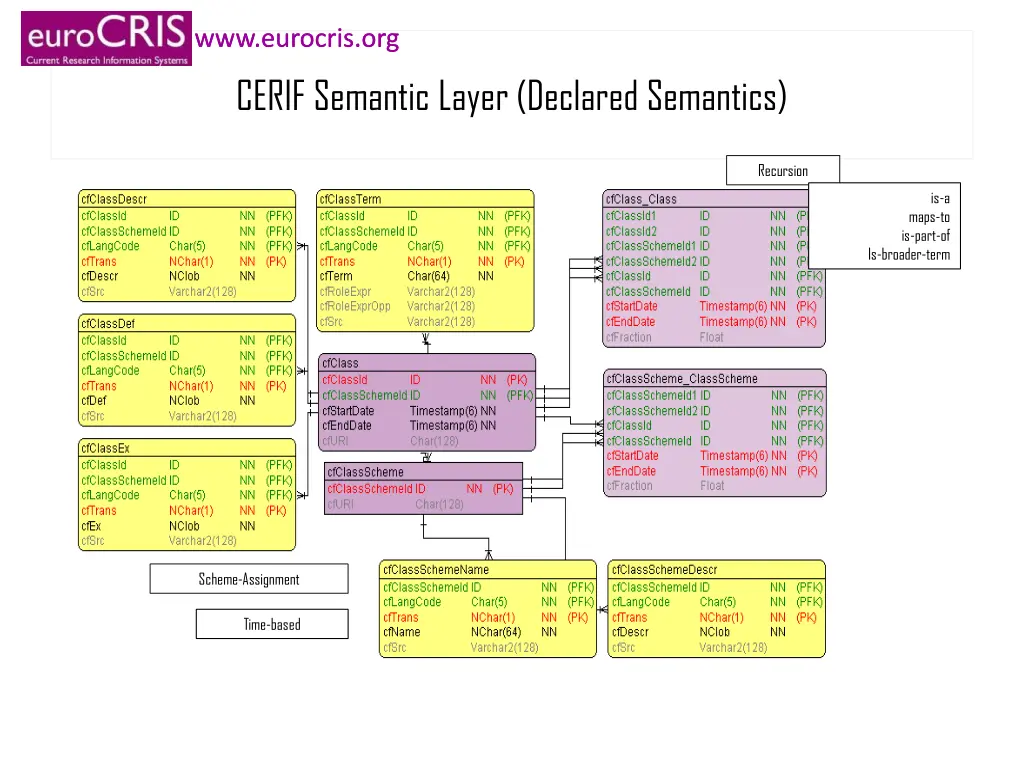1024x768 pixels.
Task: Click the cfName field in cfClassSchemeName
Action: (x=488, y=632)
